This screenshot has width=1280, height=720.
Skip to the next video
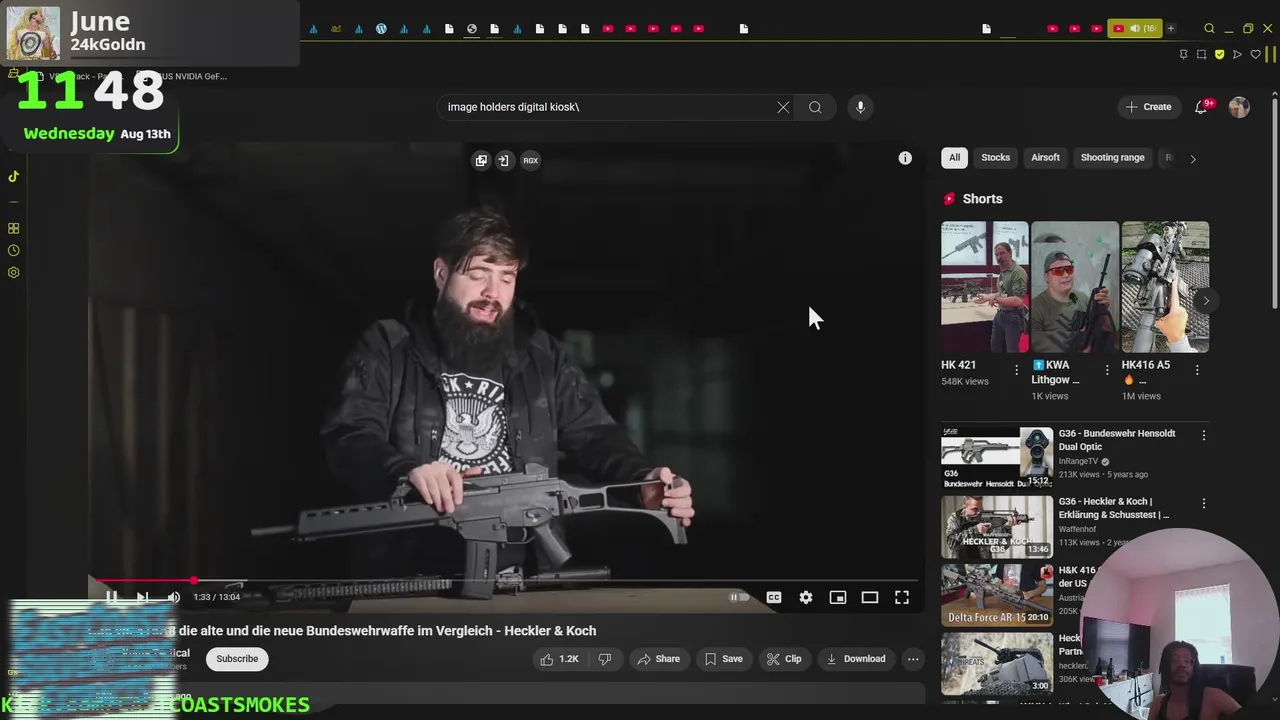(x=142, y=597)
